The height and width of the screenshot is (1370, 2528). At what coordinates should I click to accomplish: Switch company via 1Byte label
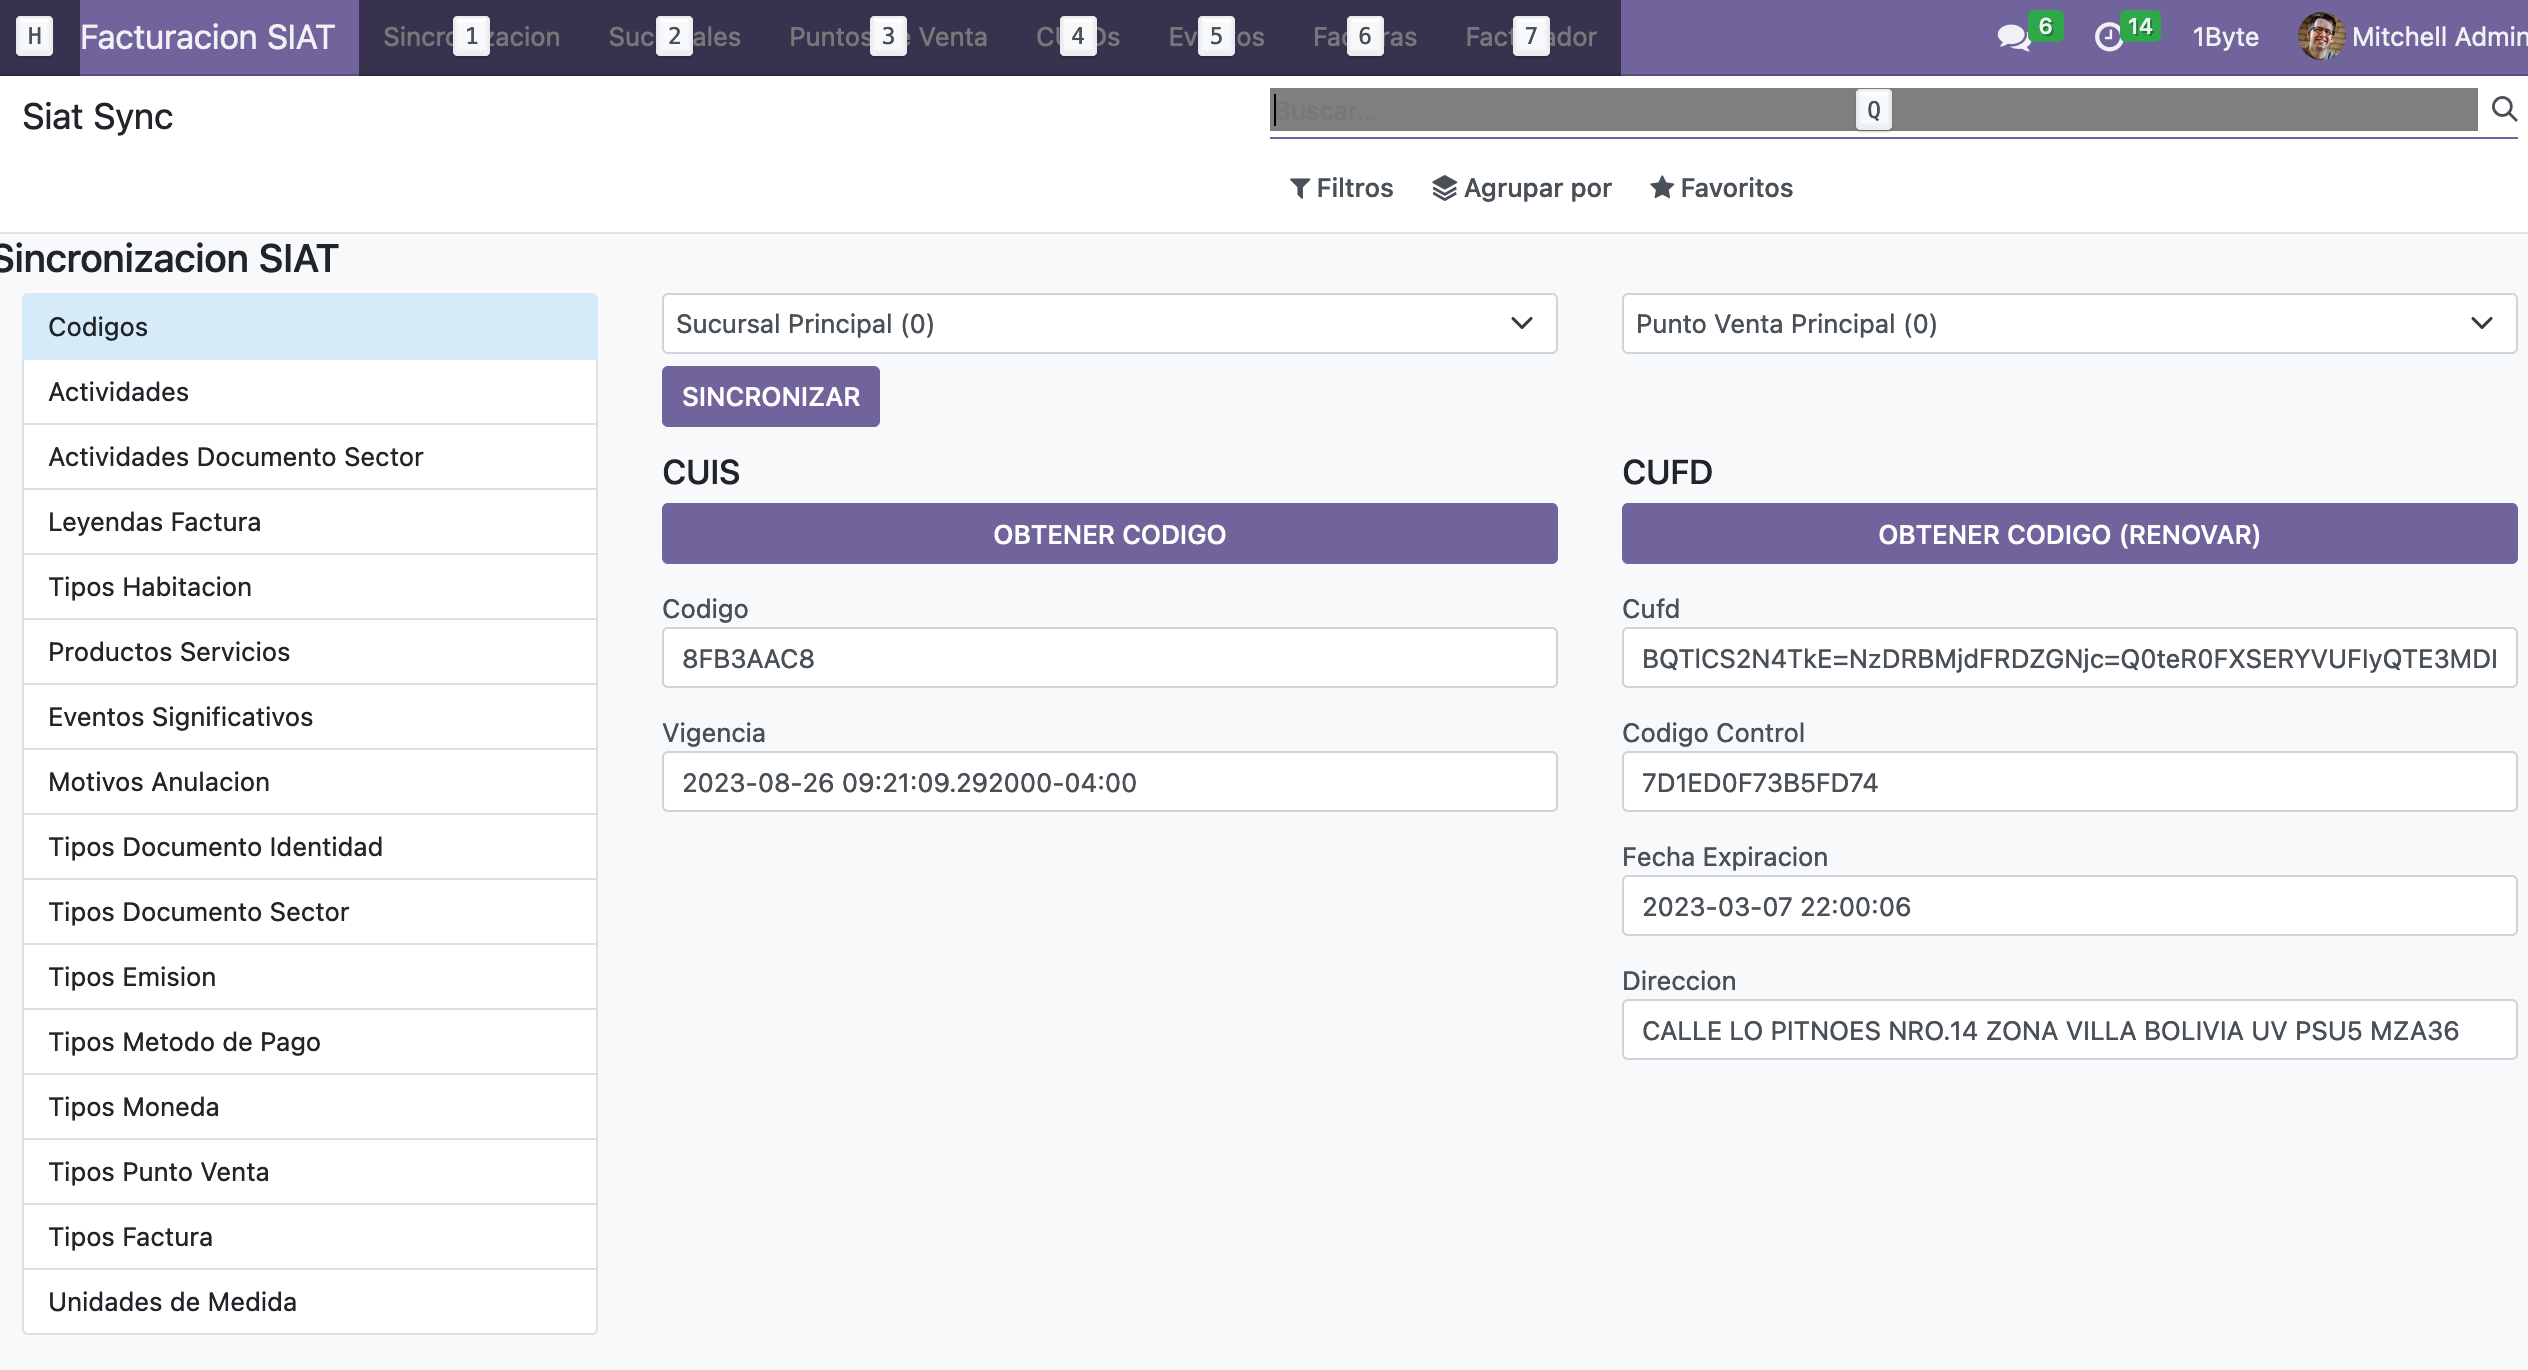tap(2225, 37)
